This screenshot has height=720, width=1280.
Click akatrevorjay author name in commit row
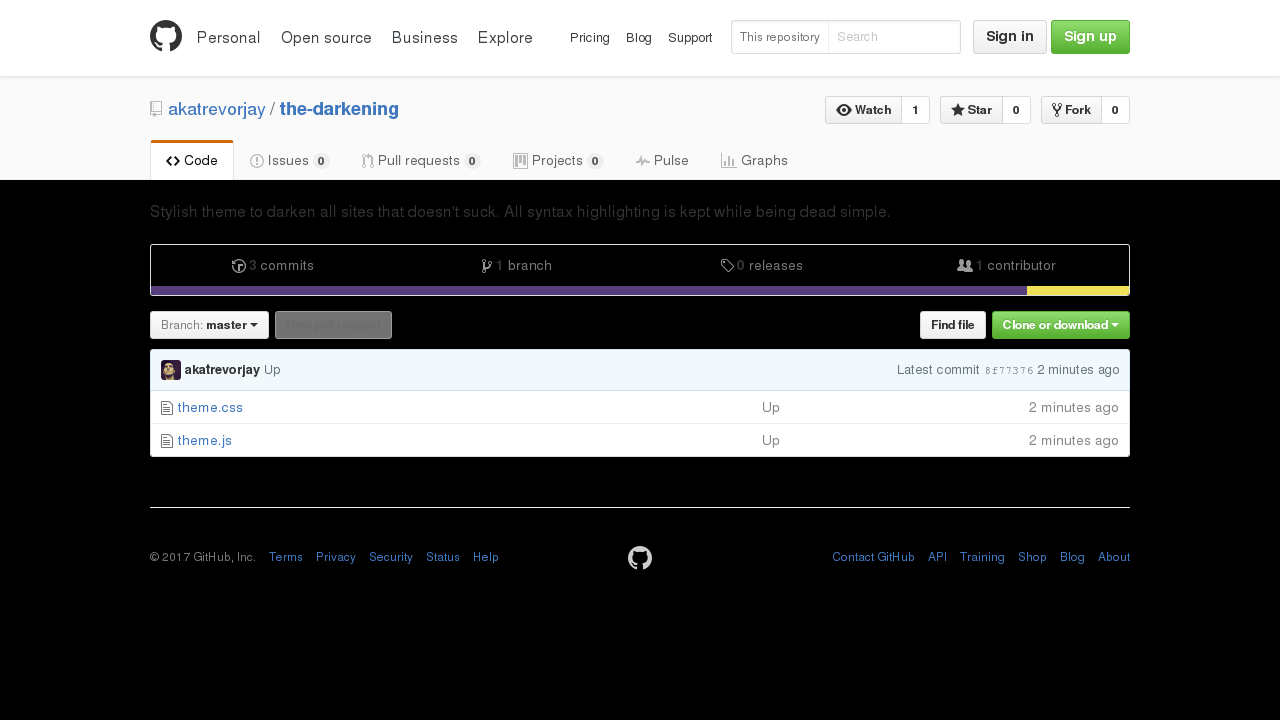222,370
